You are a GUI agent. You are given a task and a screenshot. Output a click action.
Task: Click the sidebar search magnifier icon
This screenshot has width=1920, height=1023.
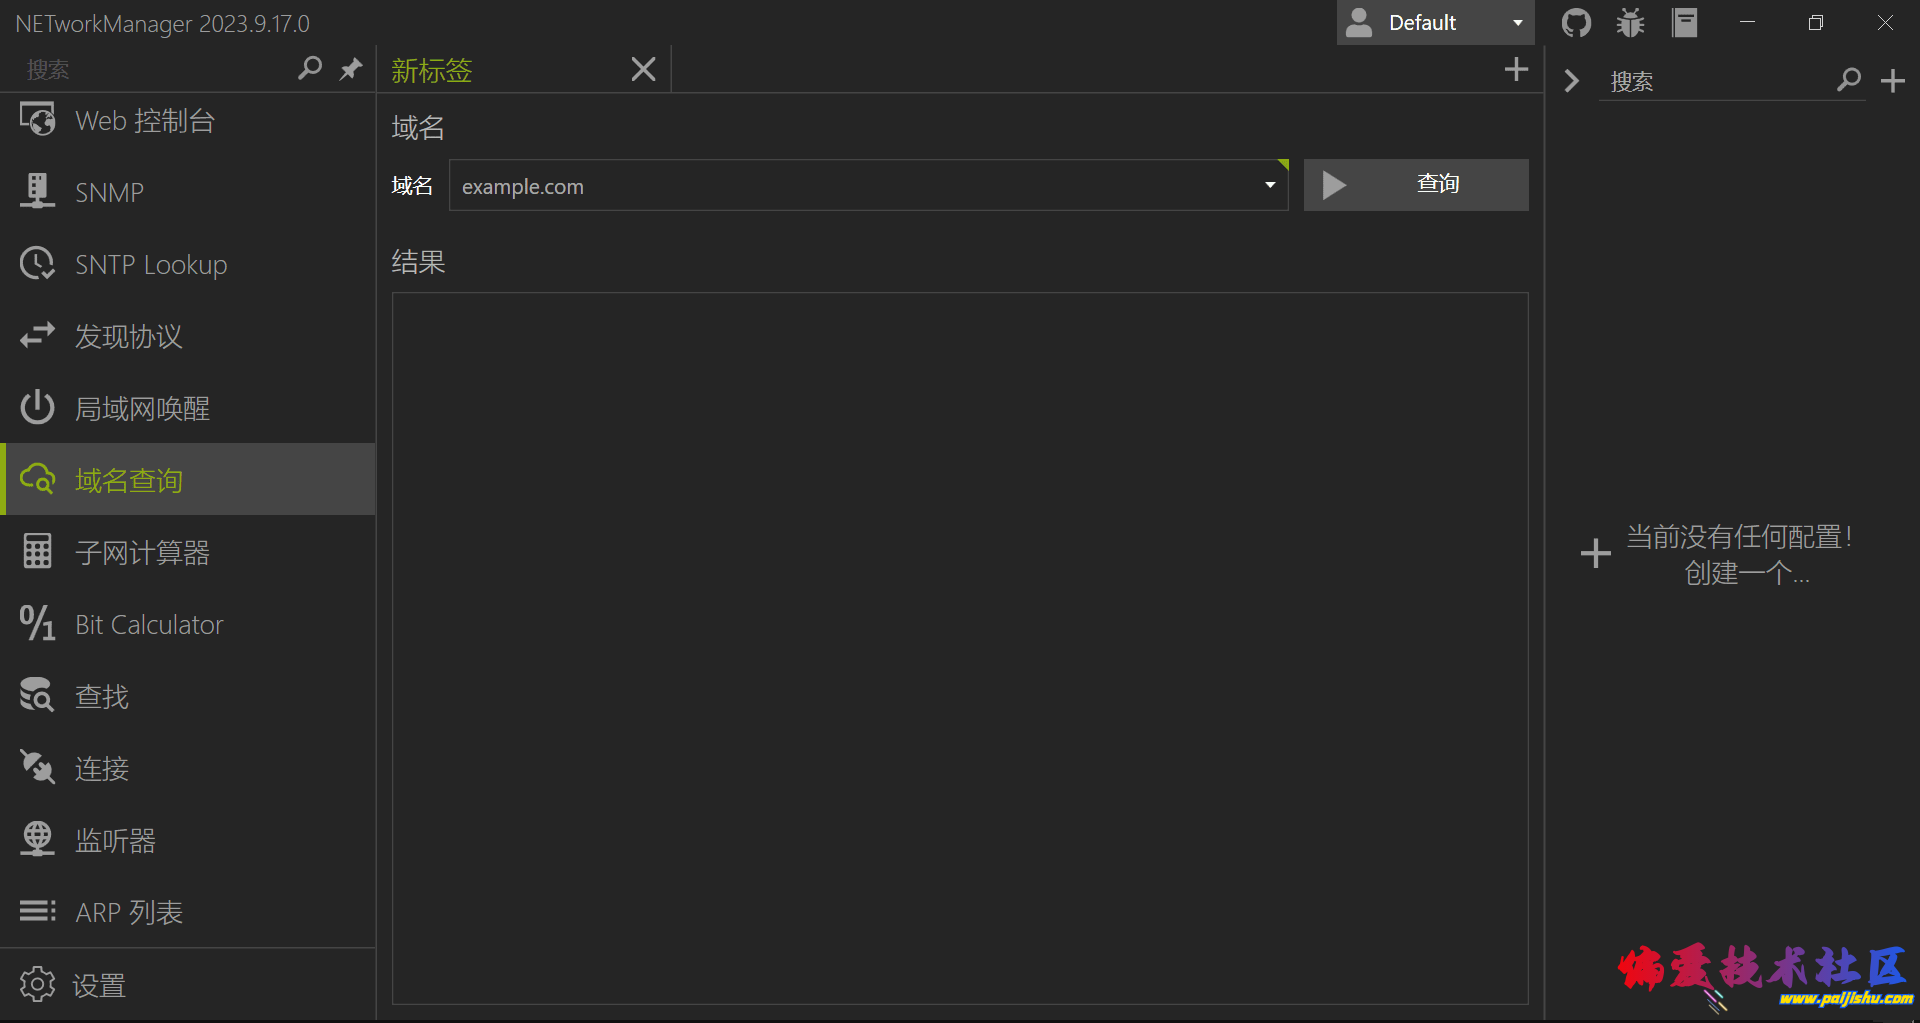click(x=310, y=69)
